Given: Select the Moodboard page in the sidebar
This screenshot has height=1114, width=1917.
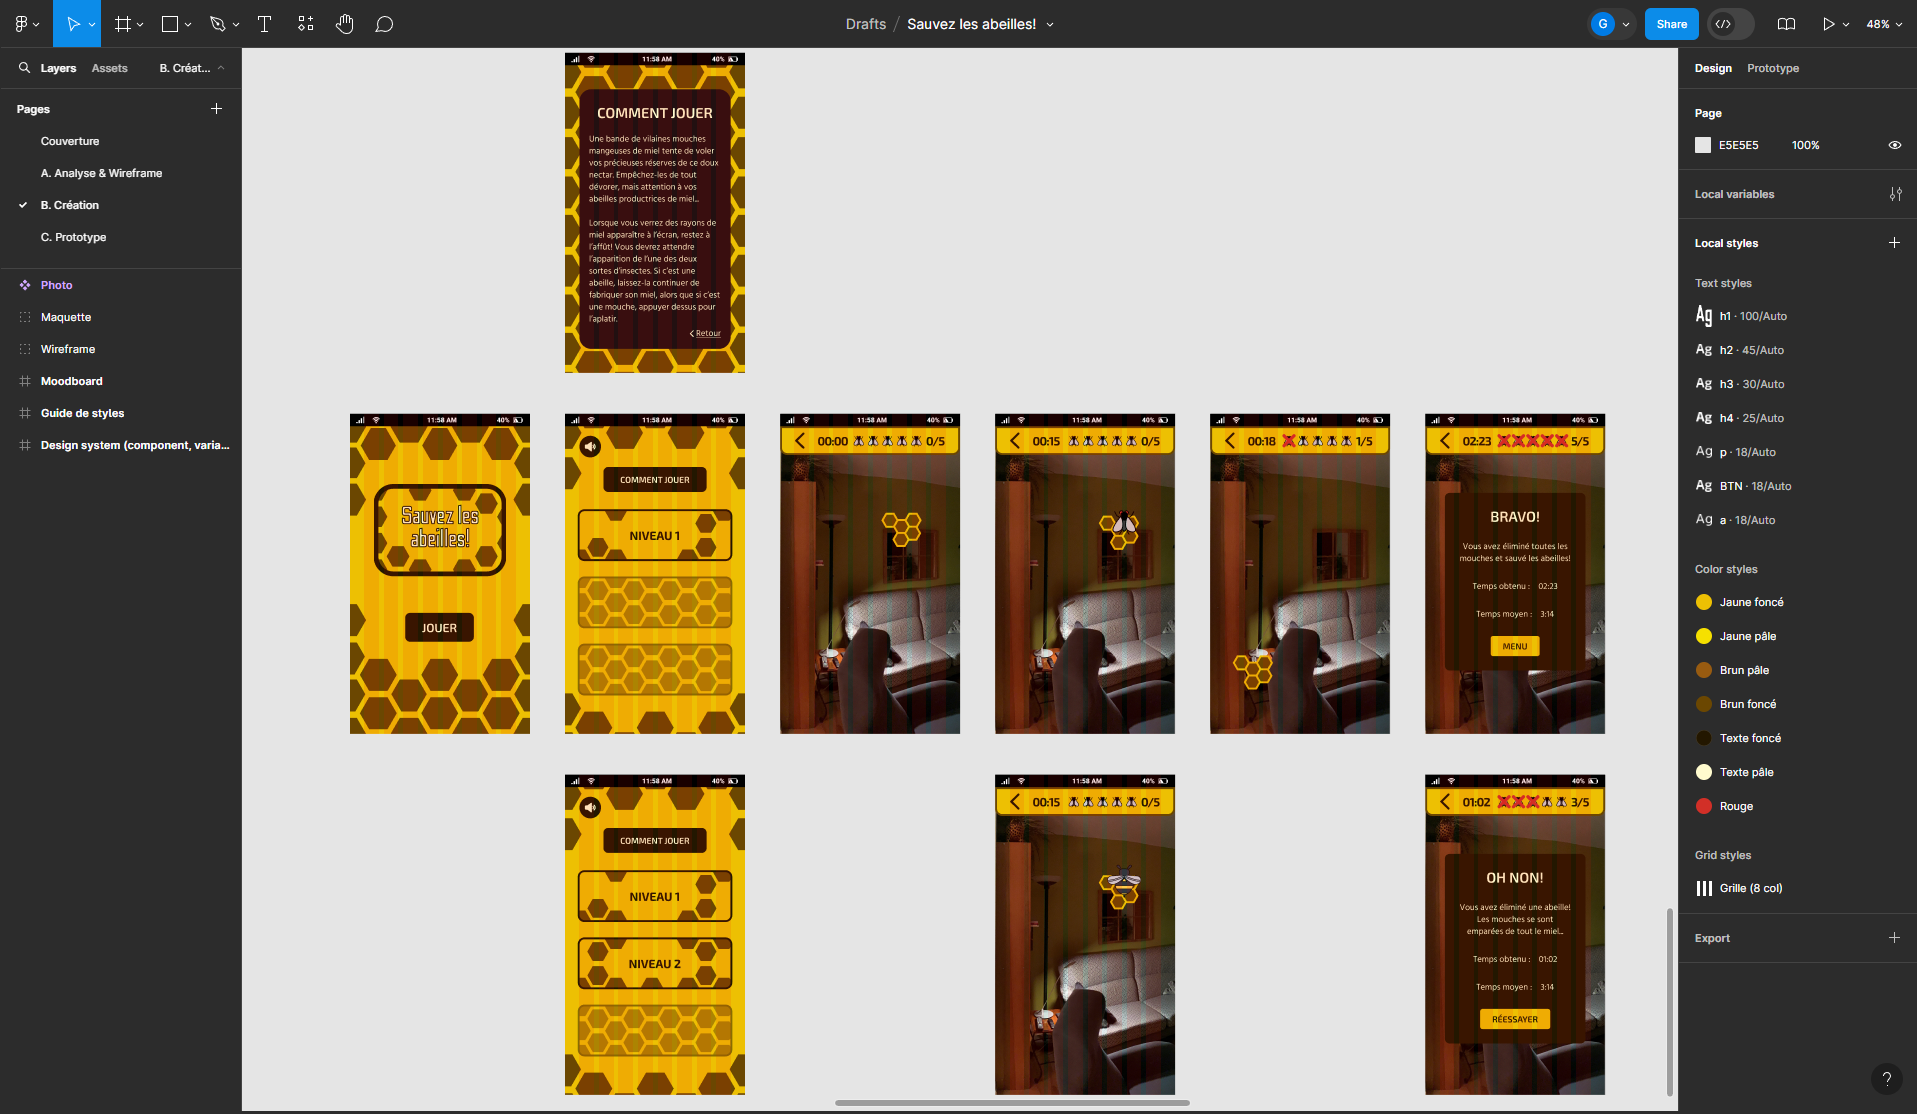Looking at the screenshot, I should pos(71,381).
